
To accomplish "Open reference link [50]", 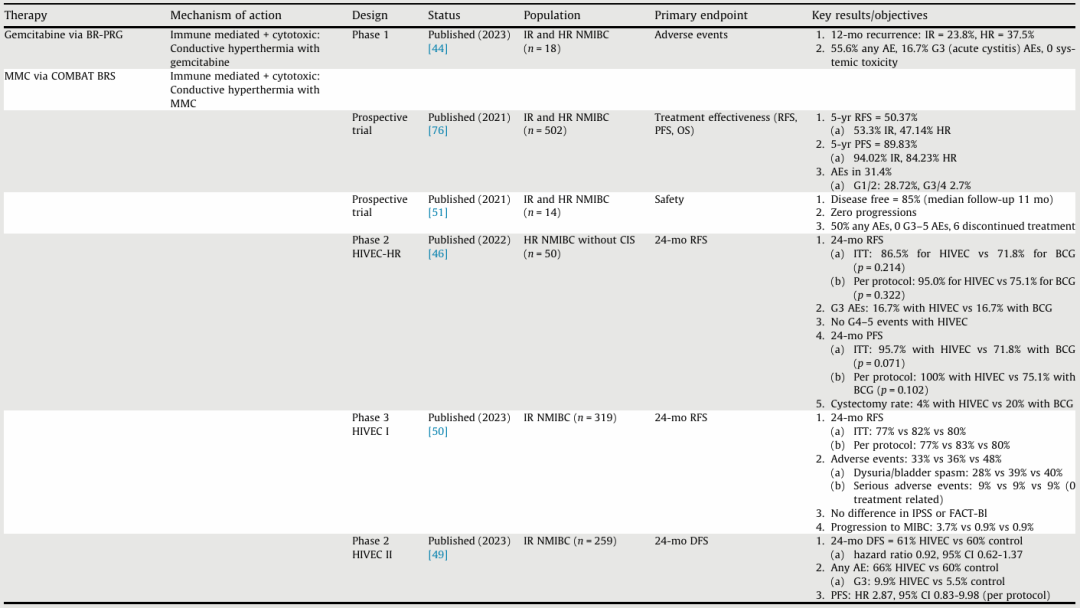I will pyautogui.click(x=437, y=431).
